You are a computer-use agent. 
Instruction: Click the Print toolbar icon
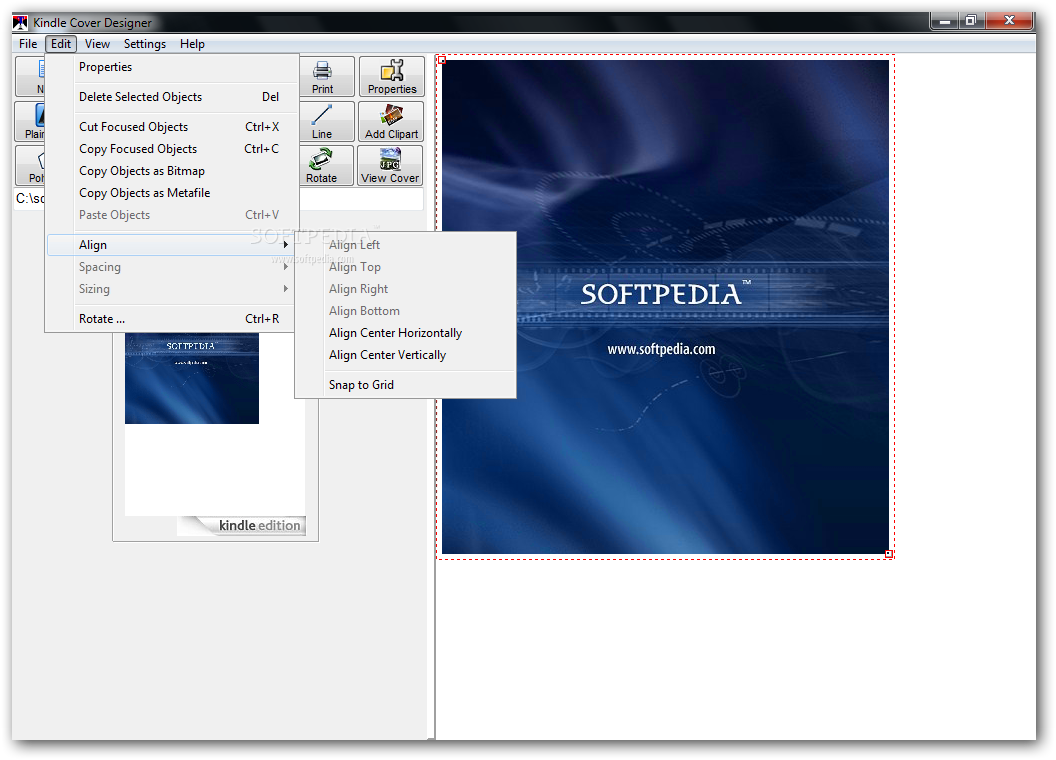[x=323, y=76]
